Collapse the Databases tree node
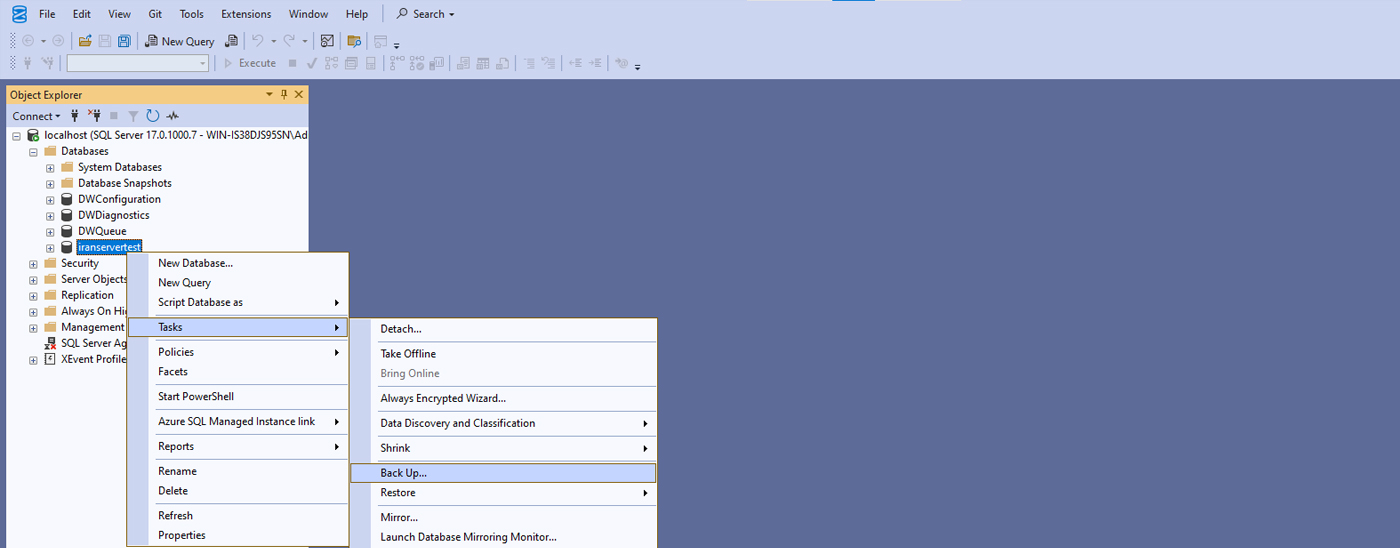This screenshot has width=1400, height=548. click(33, 152)
